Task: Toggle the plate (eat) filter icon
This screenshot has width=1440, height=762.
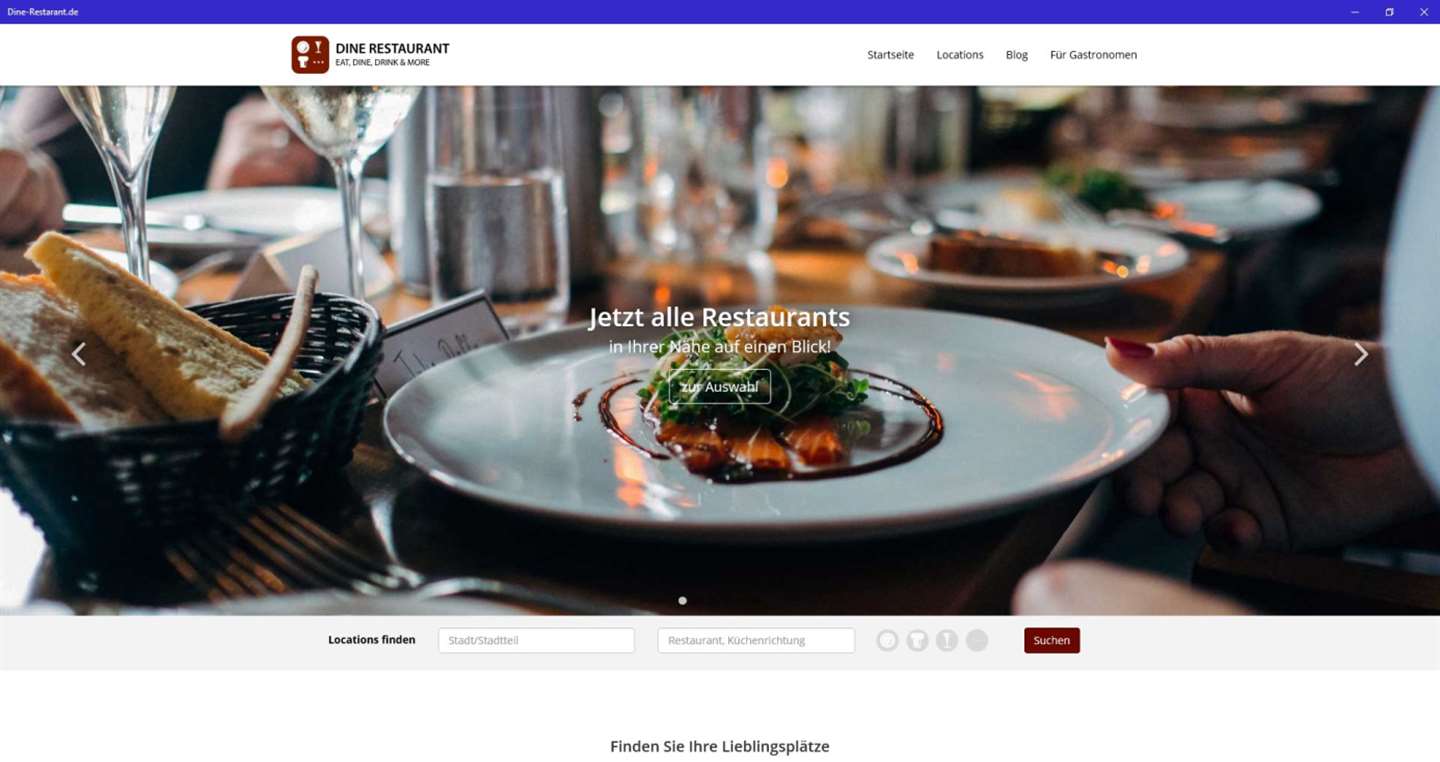Action: click(x=888, y=641)
